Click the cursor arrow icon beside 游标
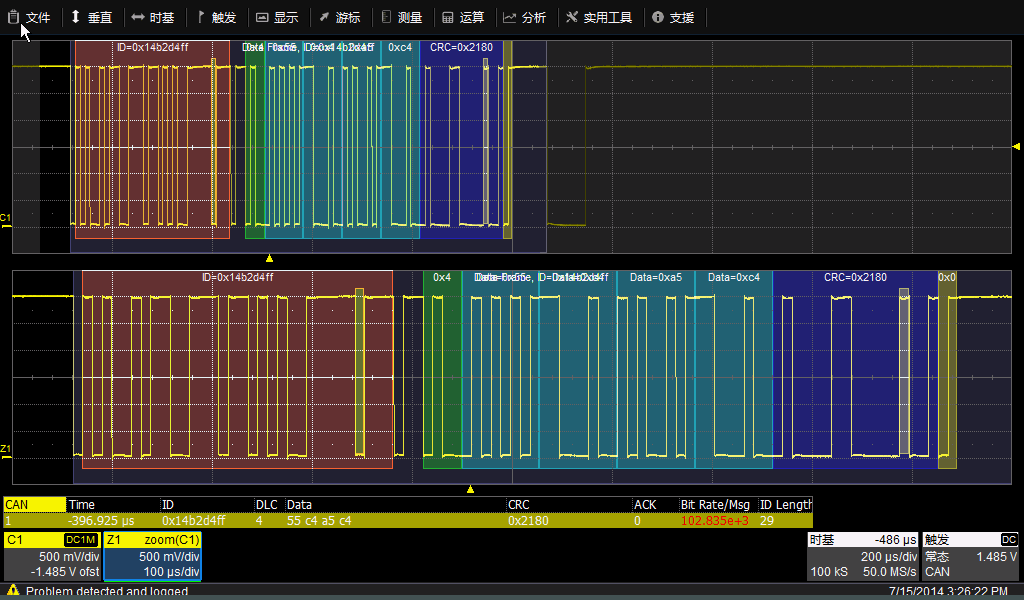The height and width of the screenshot is (600, 1024). click(324, 18)
